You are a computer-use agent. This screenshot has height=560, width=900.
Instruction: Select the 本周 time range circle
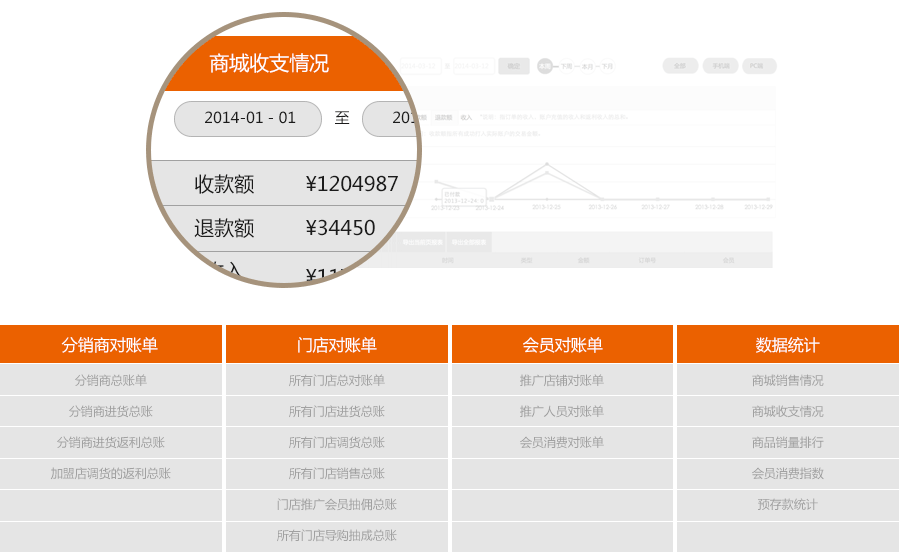click(545, 66)
